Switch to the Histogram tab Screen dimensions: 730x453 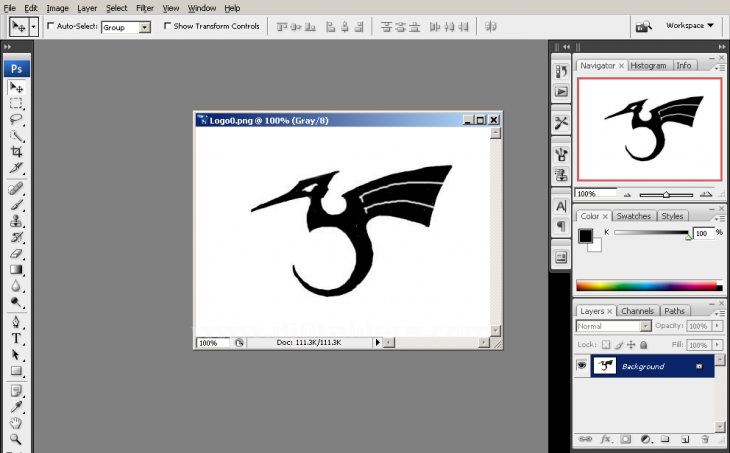click(648, 65)
